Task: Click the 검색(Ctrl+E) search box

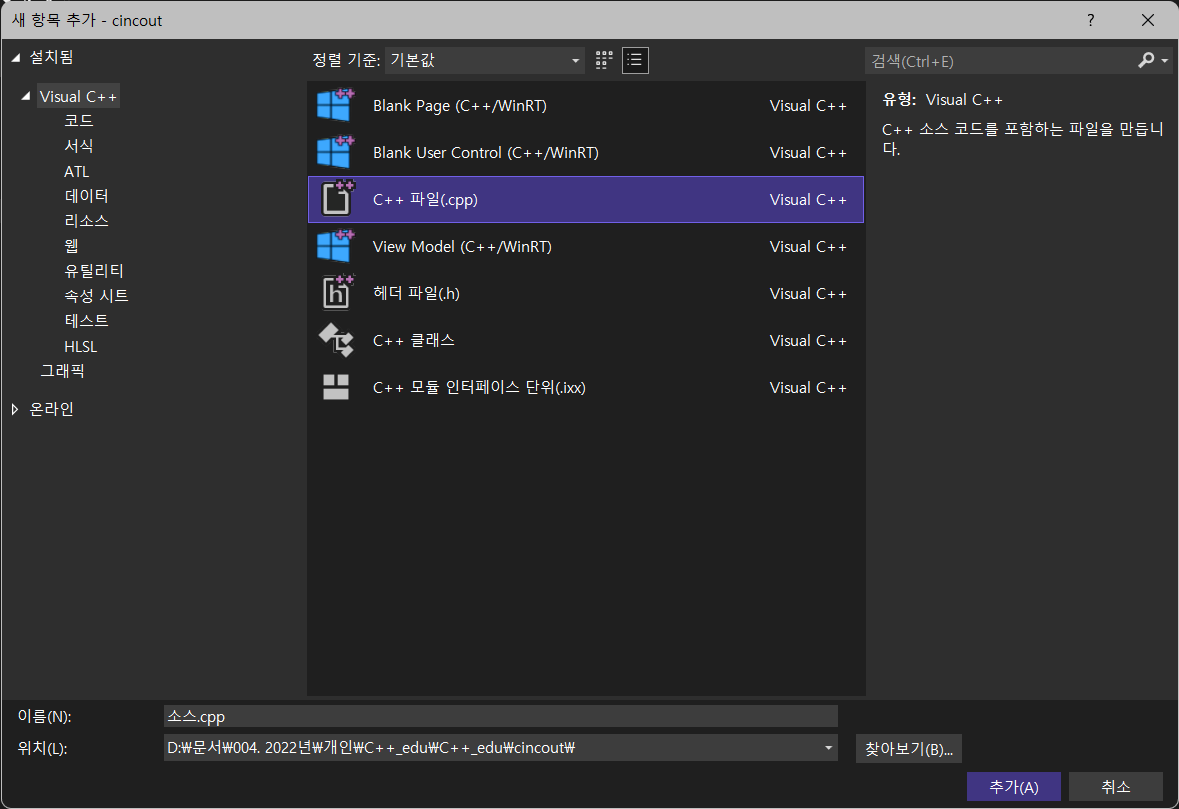Action: (1000, 61)
